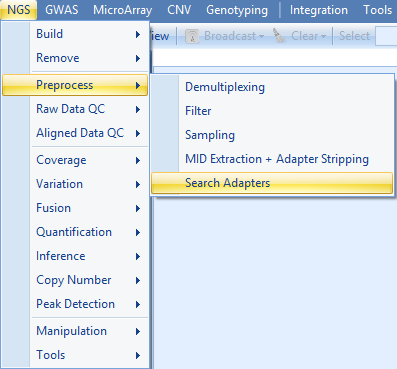Image resolution: width=397 pixels, height=369 pixels.
Task: Expand the Manipulation submenu
Action: click(75, 331)
